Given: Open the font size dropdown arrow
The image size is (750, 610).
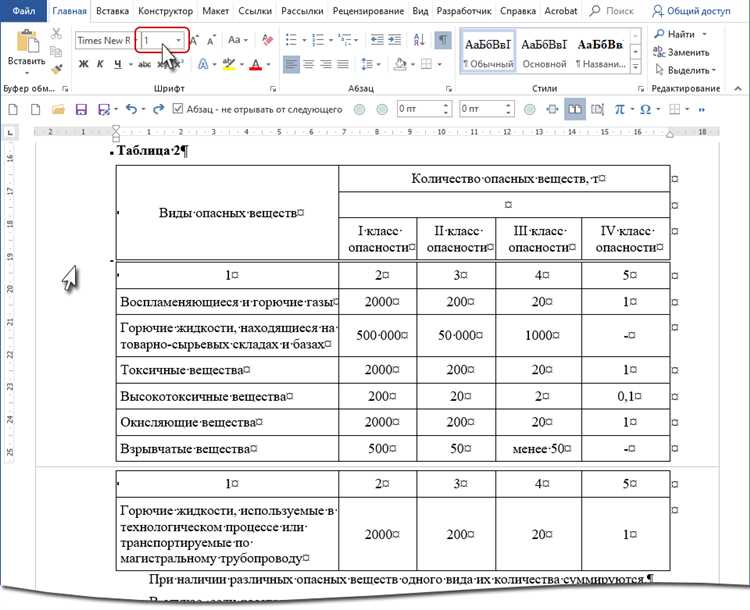Looking at the screenshot, I should tap(178, 40).
